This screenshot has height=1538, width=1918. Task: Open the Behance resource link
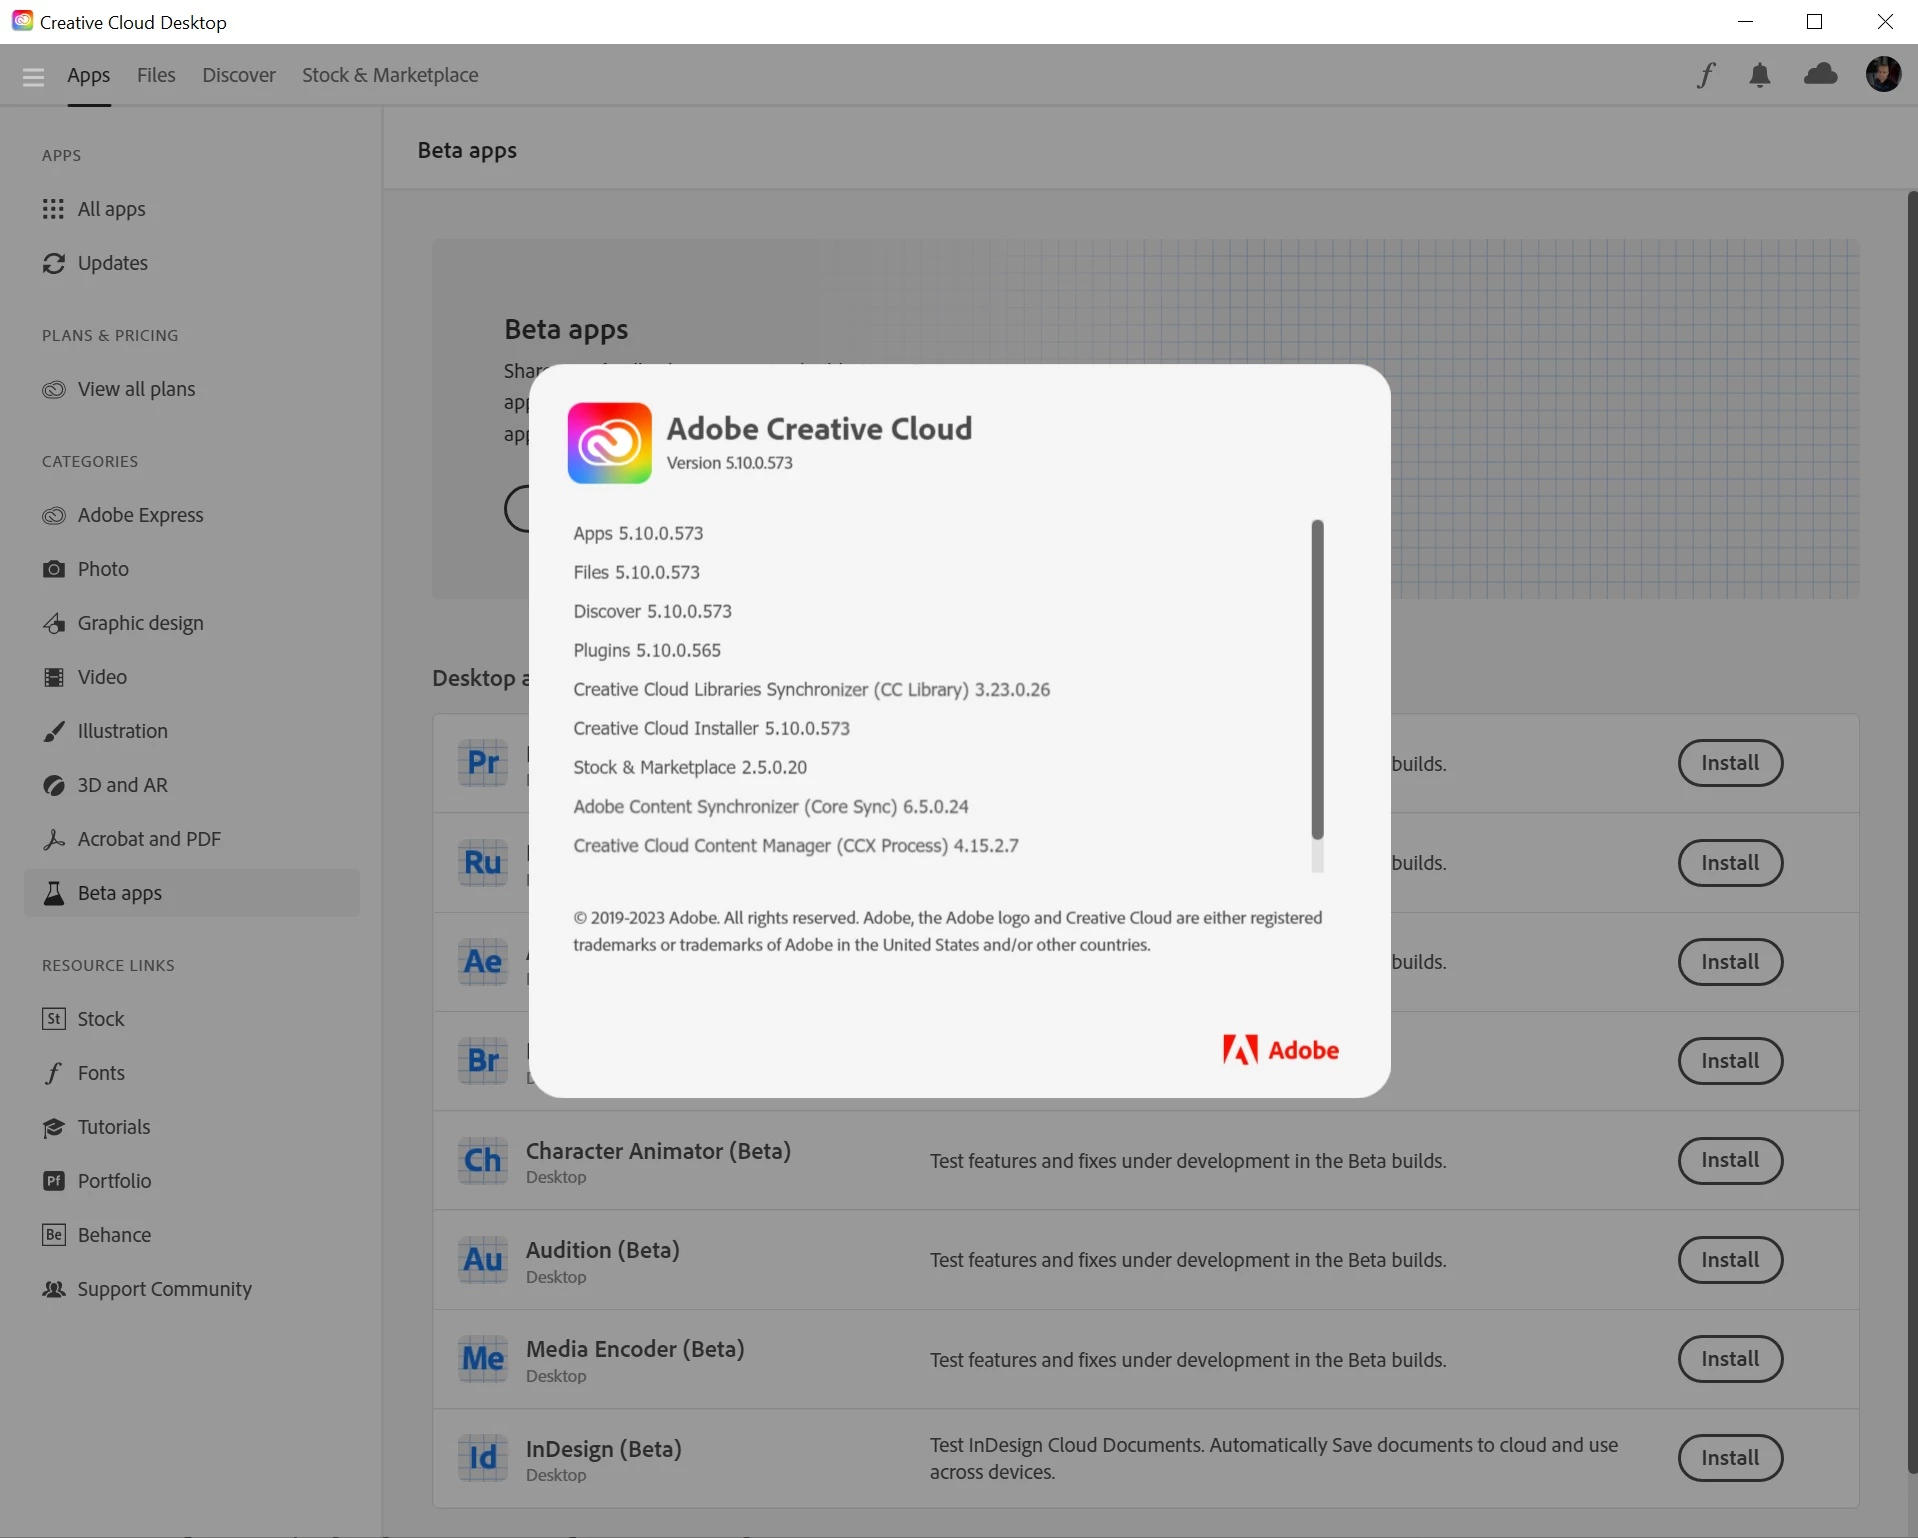[192, 1235]
